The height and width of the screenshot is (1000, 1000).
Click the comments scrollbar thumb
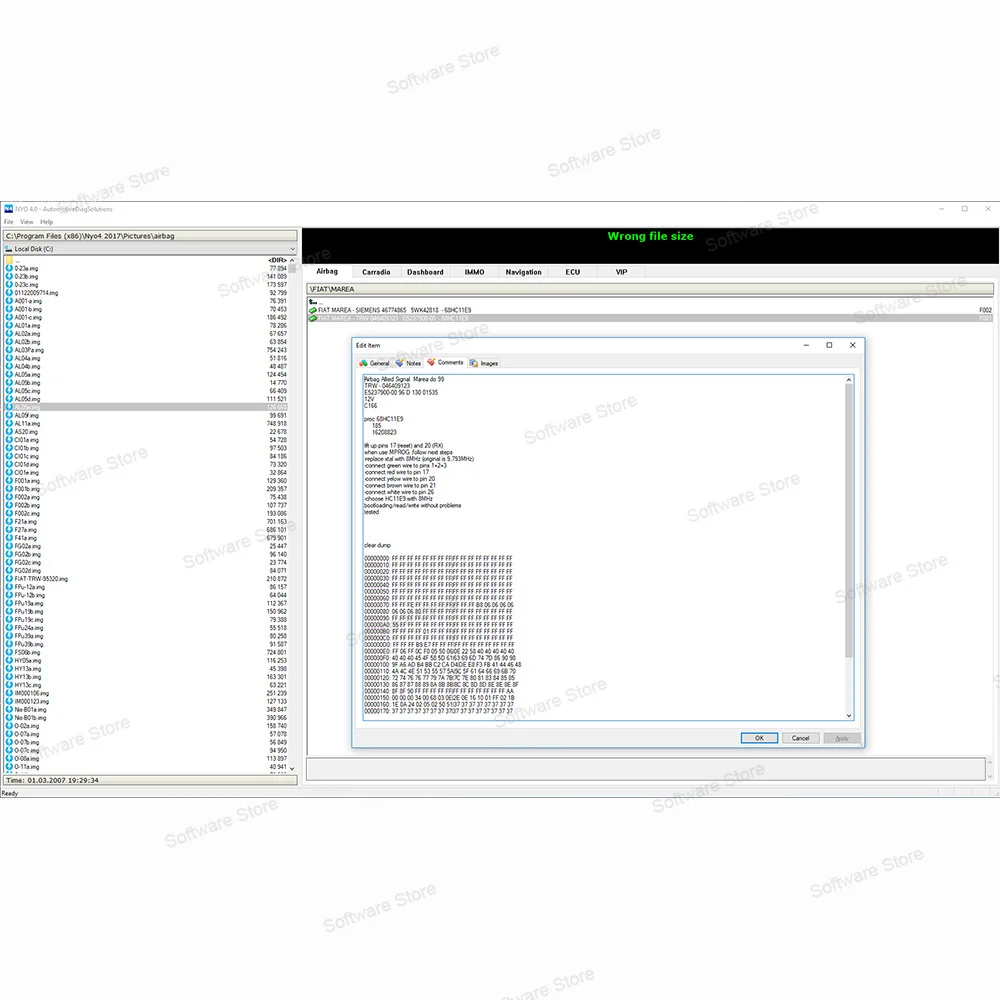pyautogui.click(x=849, y=520)
